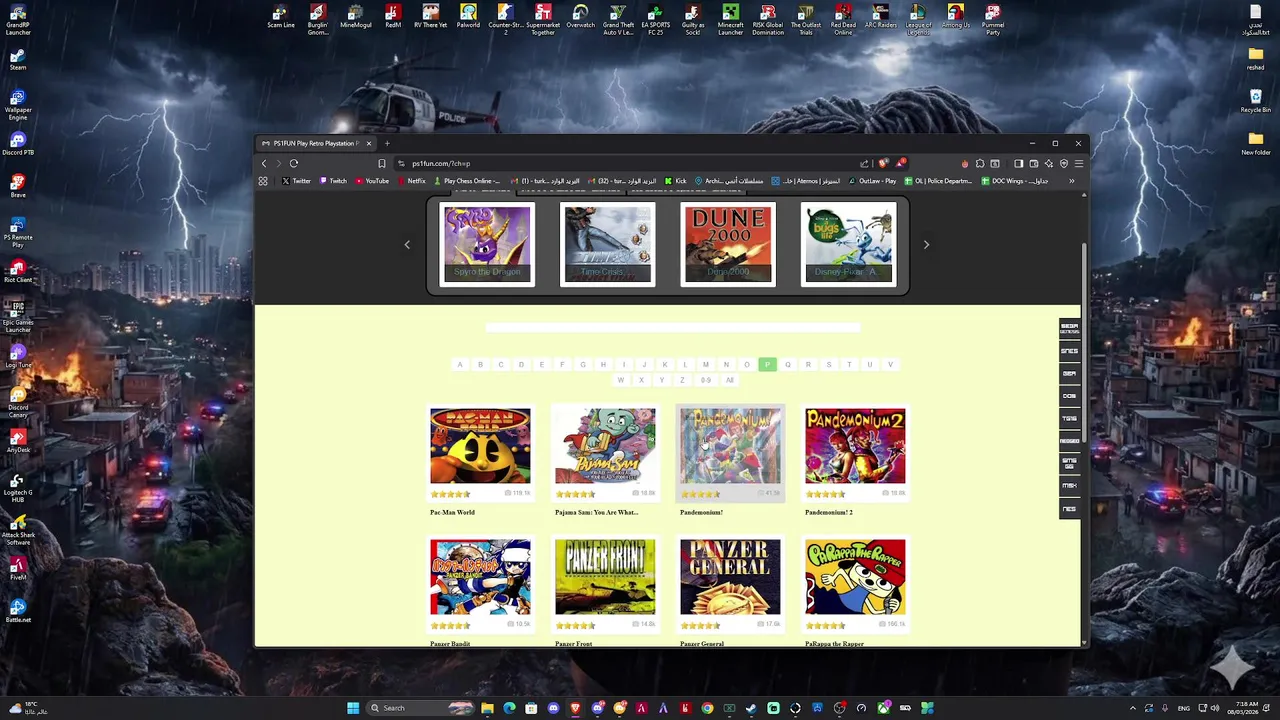
Task: Open the Palworld desktop shortcut
Action: pos(468,16)
